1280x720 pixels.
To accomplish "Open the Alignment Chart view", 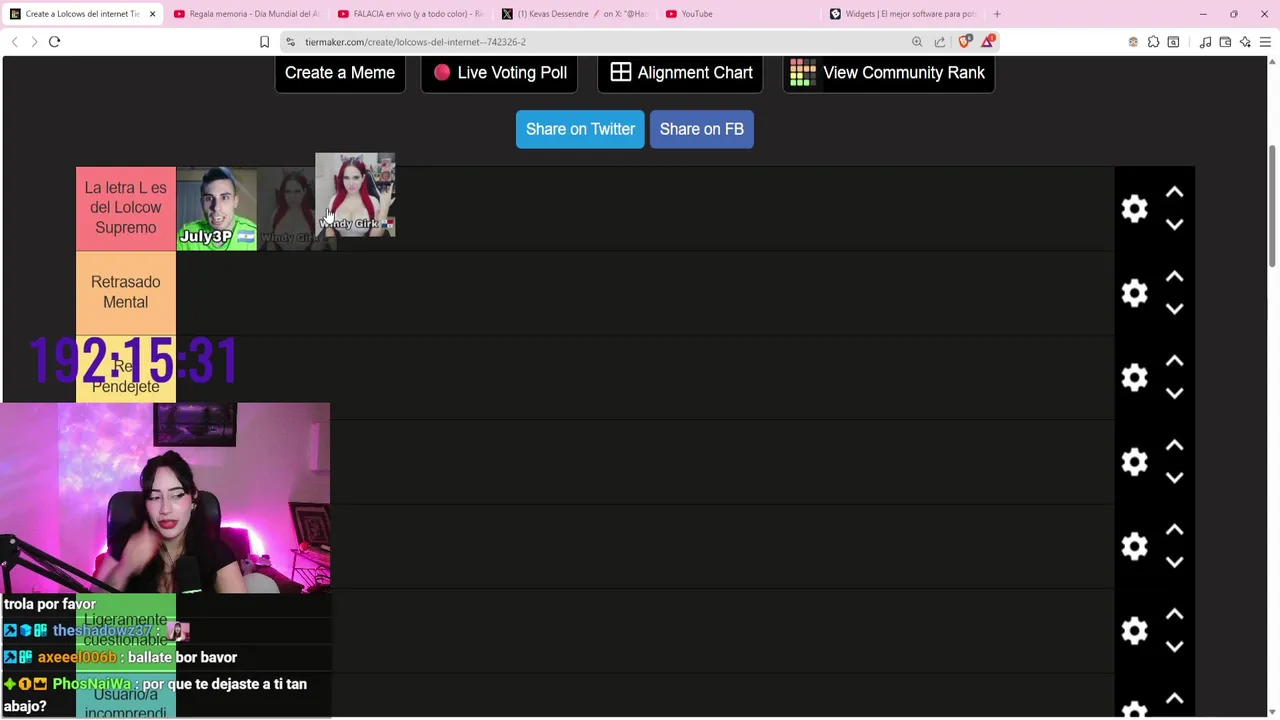I will pos(680,73).
